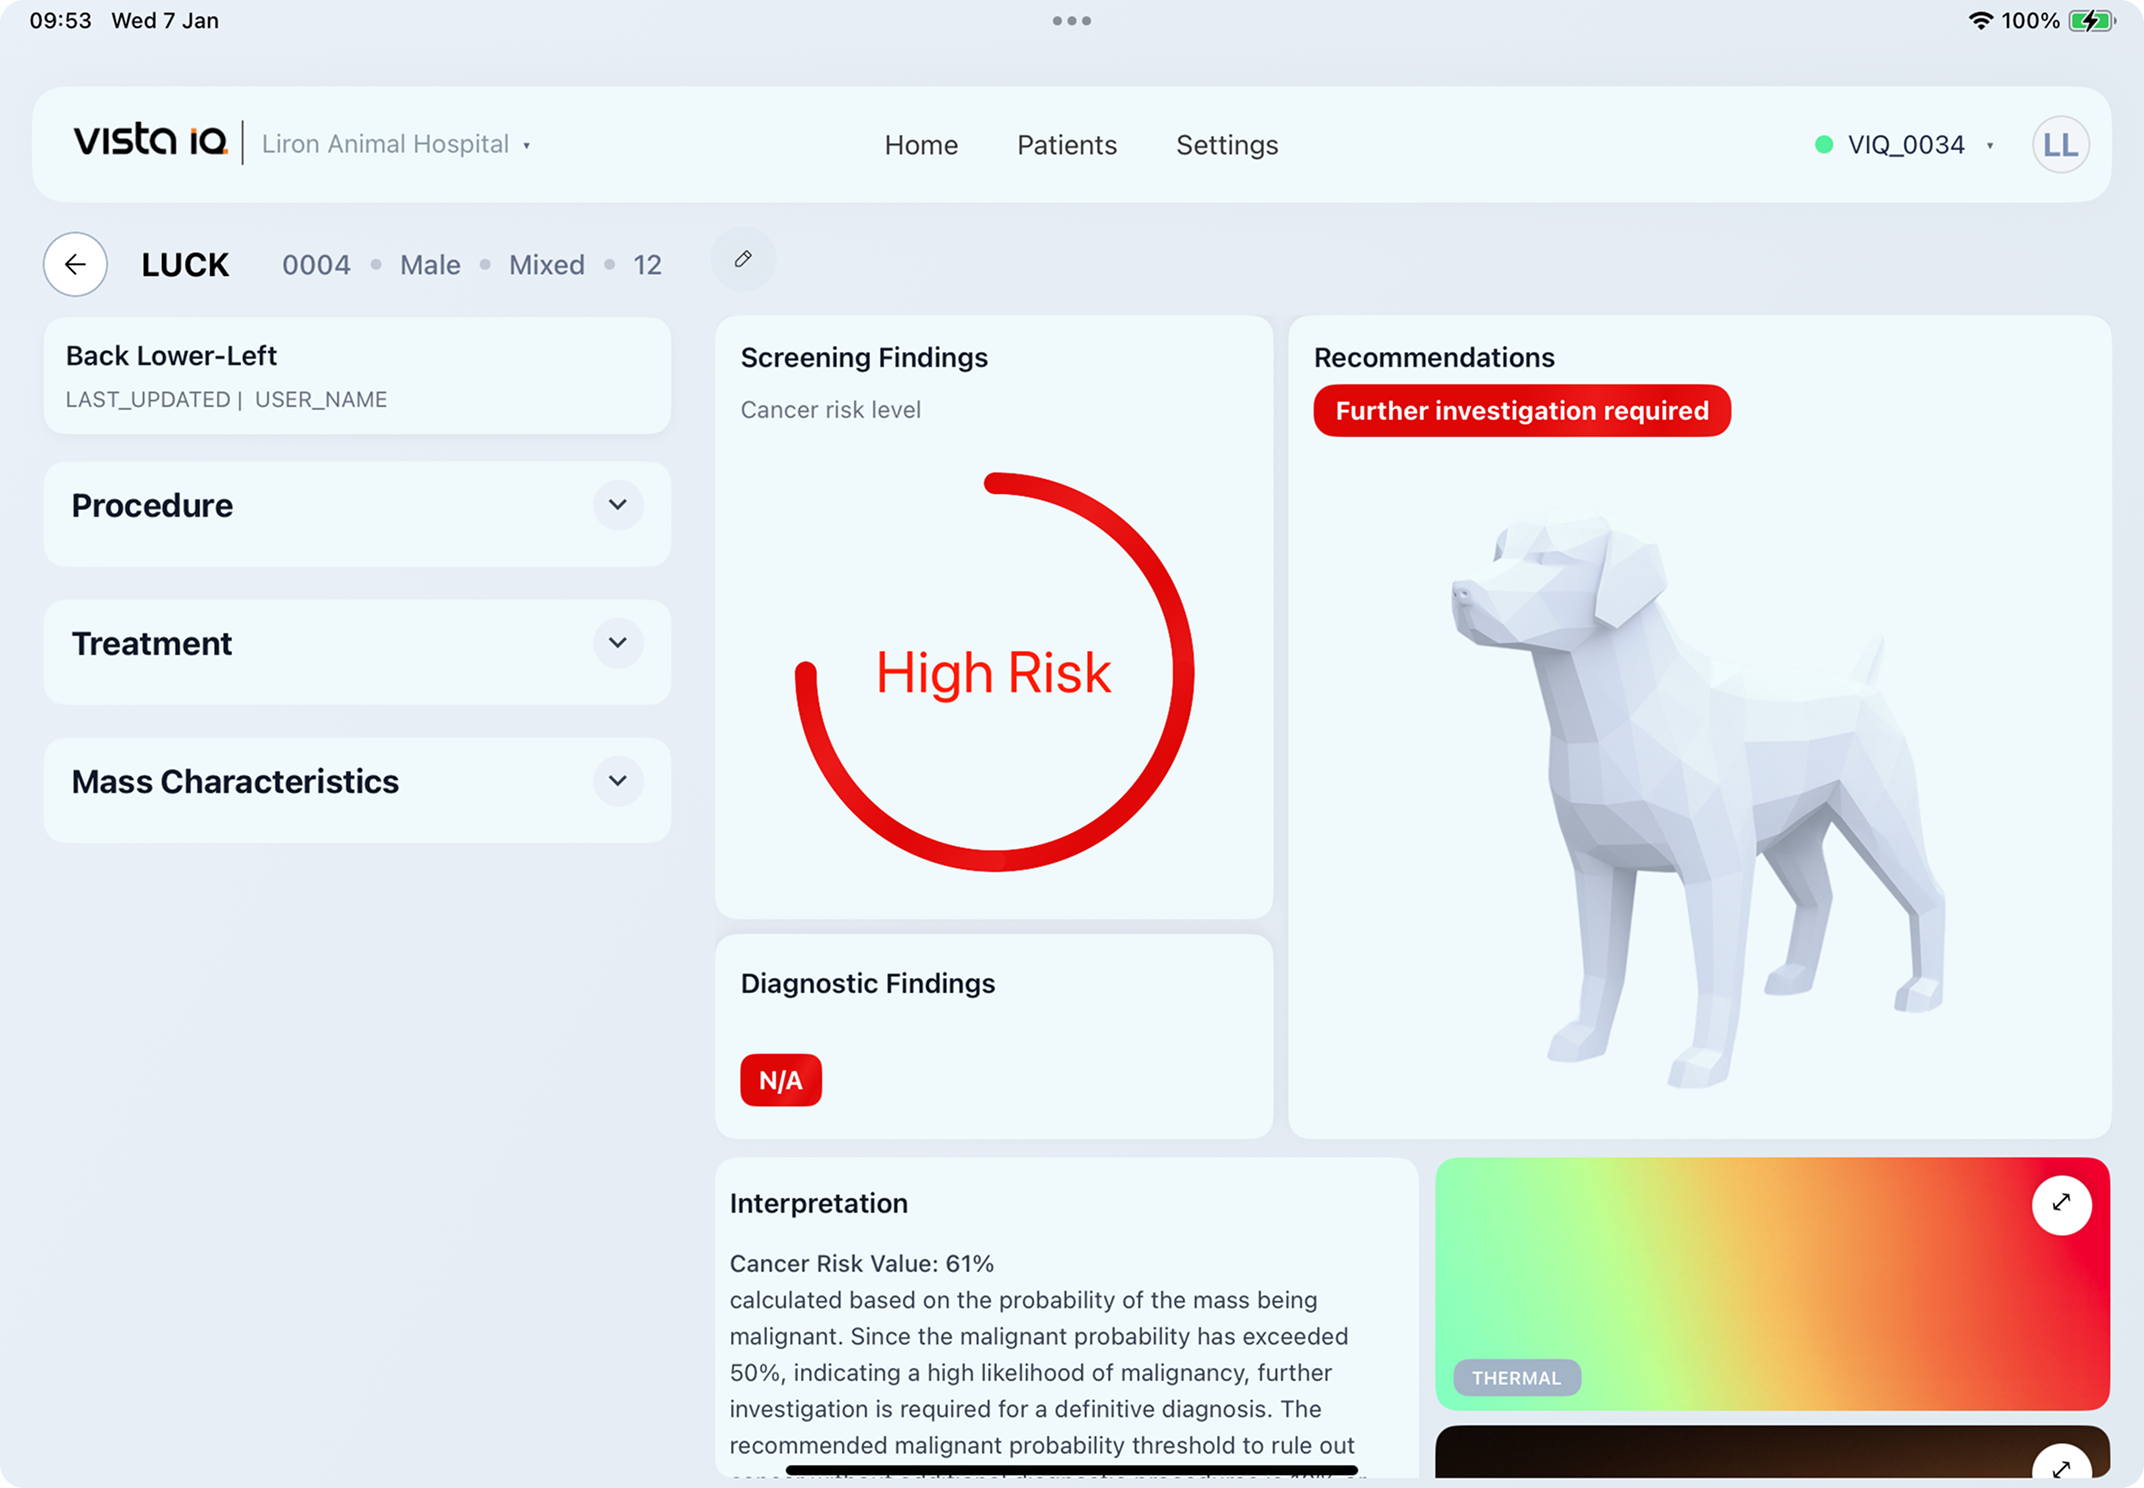Image resolution: width=2144 pixels, height=1488 pixels.
Task: Click the pencil edit patient icon
Action: coord(743,260)
